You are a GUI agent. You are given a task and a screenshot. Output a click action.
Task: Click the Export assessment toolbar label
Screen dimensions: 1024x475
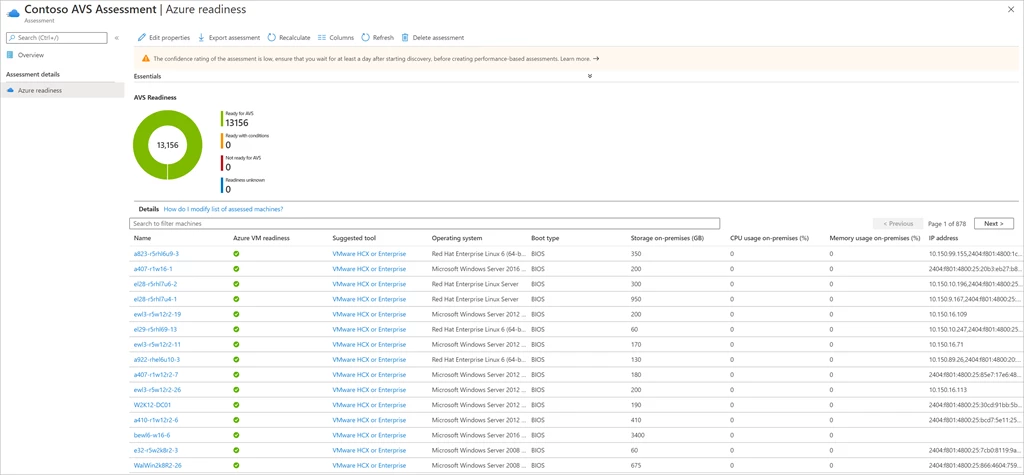pyautogui.click(x=234, y=38)
